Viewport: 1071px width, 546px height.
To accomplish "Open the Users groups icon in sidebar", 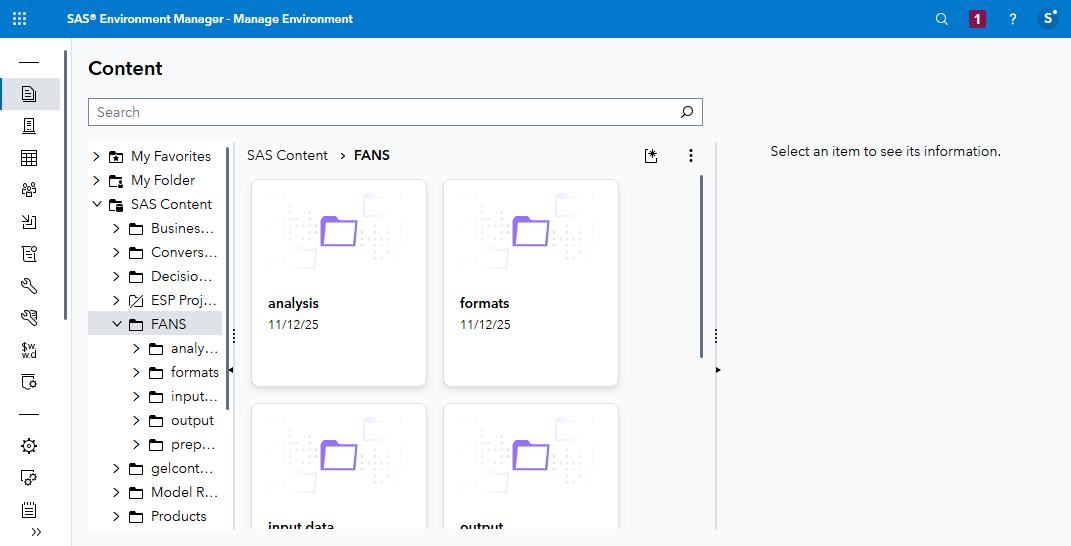I will tap(29, 190).
